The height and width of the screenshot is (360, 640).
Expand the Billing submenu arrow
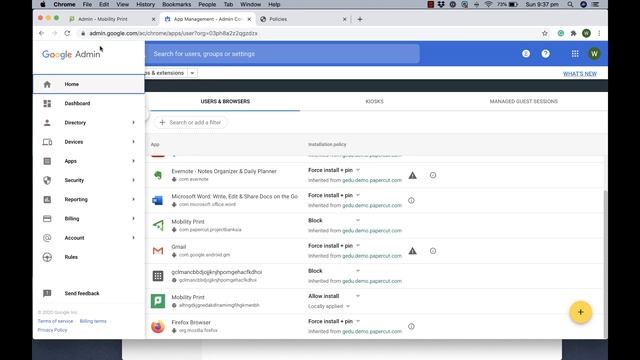133,218
